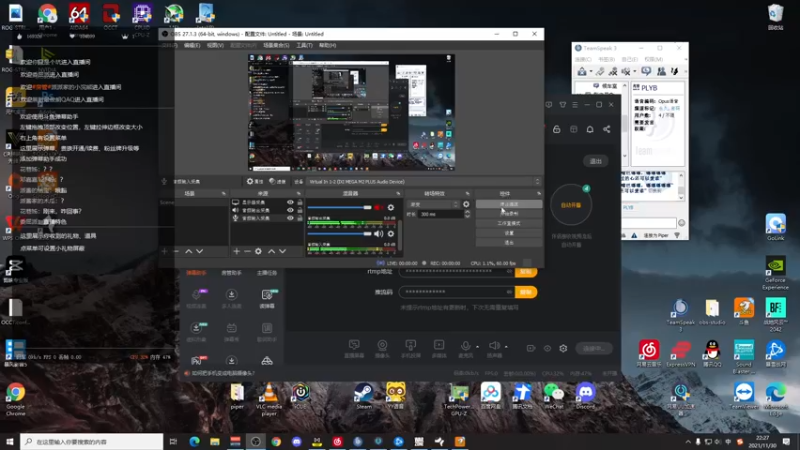Mute the second mixer channel speaker
The height and width of the screenshot is (450, 800).
tap(378, 234)
